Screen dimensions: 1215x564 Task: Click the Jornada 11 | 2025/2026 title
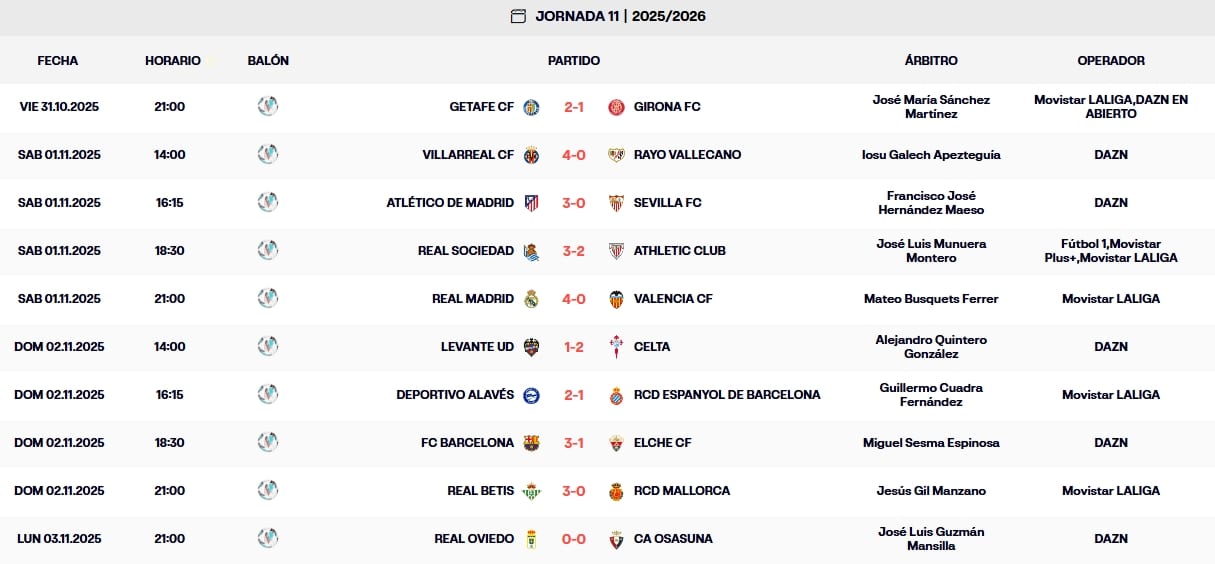tap(621, 16)
